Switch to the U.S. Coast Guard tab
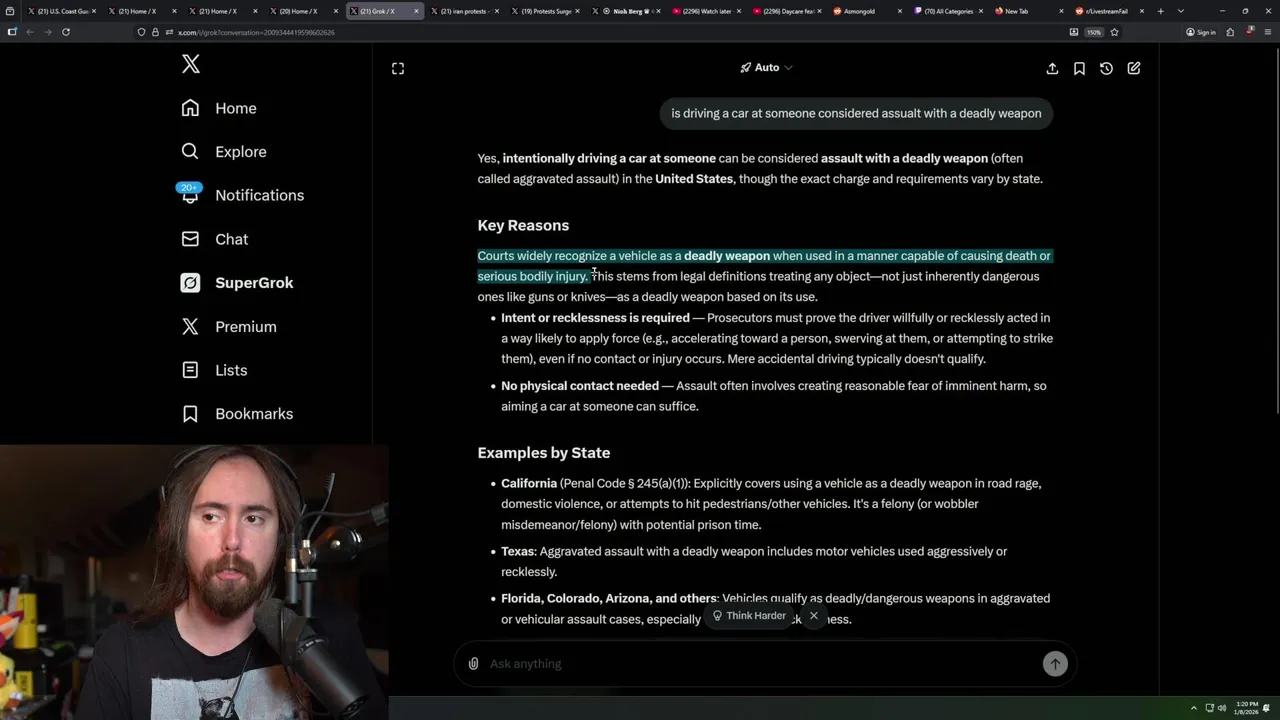The image size is (1280, 720). (62, 11)
